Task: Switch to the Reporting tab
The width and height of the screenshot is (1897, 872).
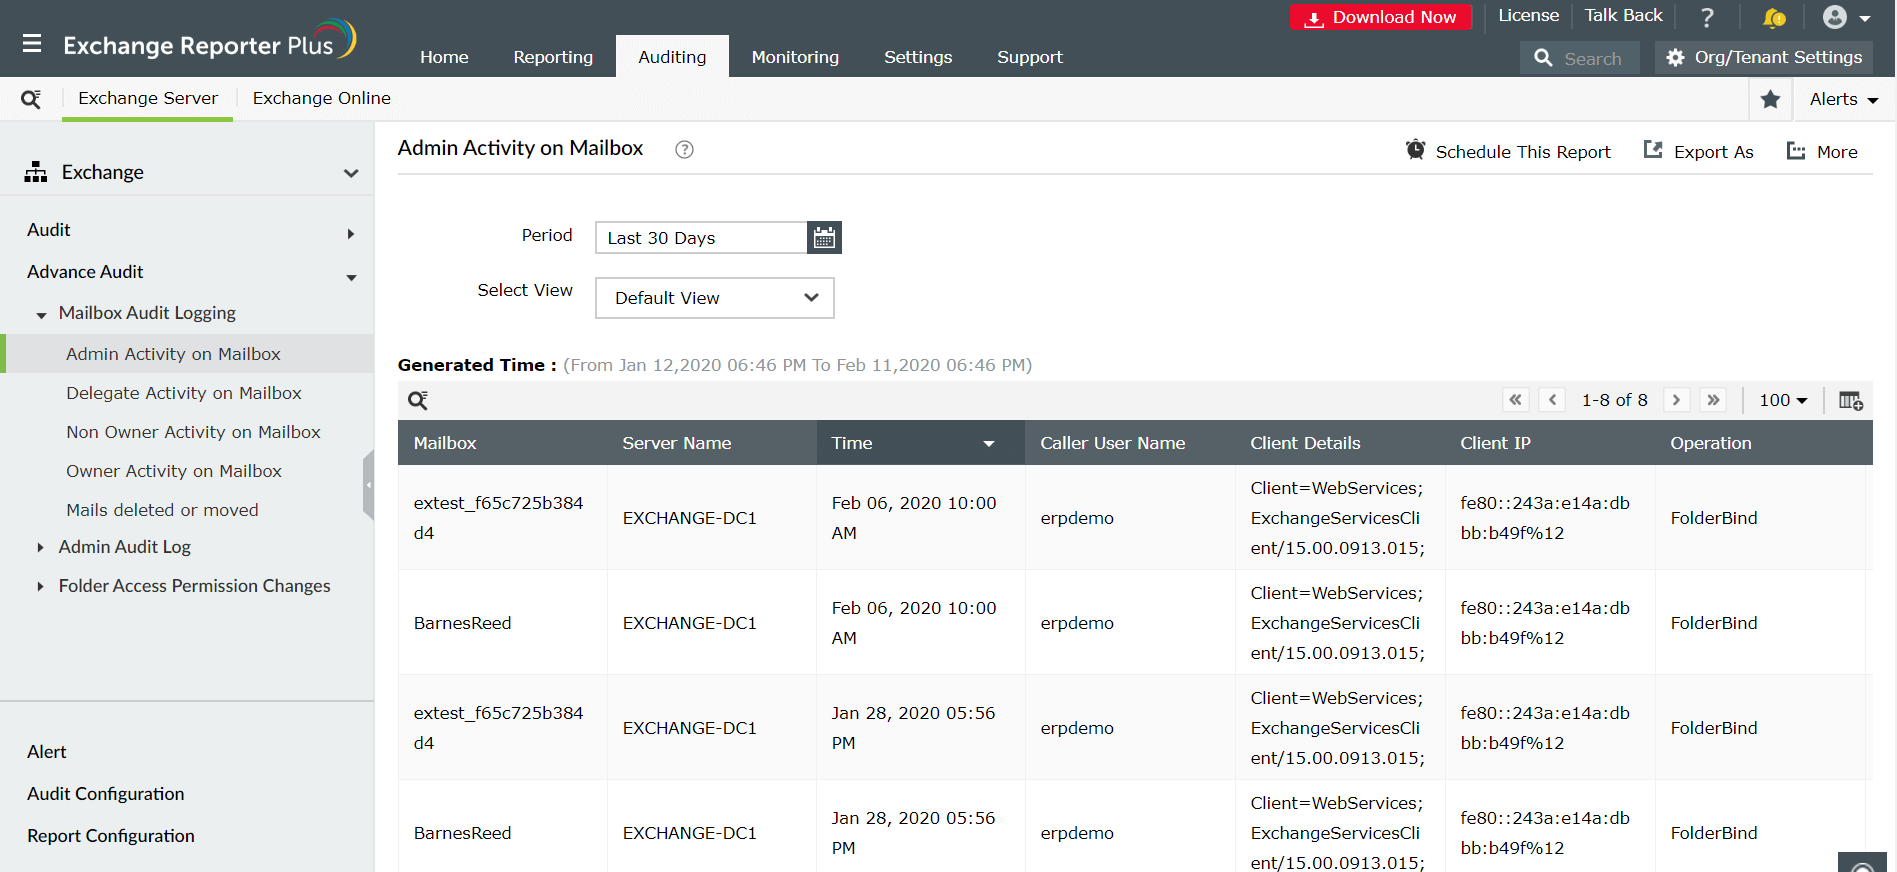Action: pos(553,57)
